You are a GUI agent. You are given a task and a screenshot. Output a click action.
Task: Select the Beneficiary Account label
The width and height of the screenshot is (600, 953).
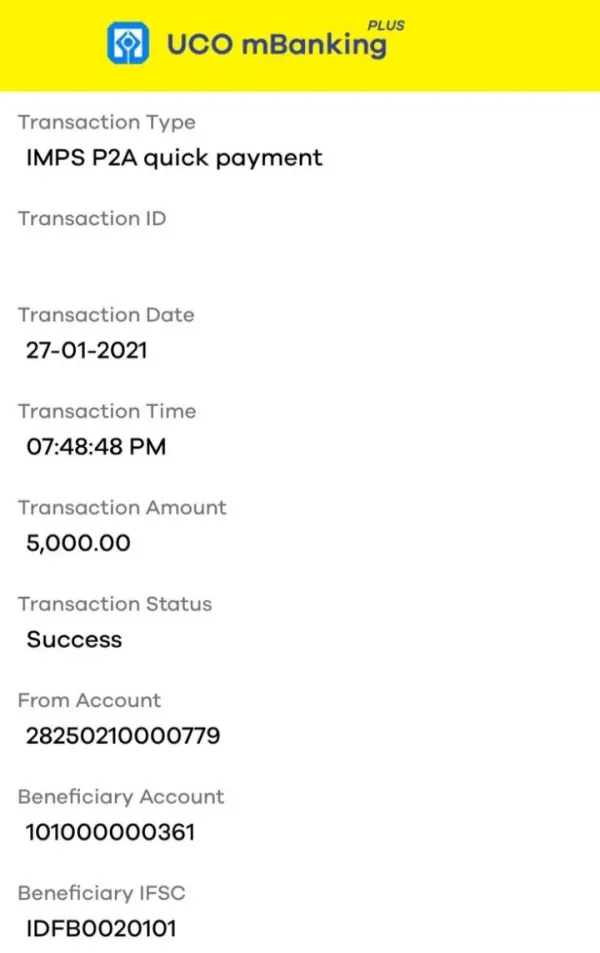click(x=121, y=797)
